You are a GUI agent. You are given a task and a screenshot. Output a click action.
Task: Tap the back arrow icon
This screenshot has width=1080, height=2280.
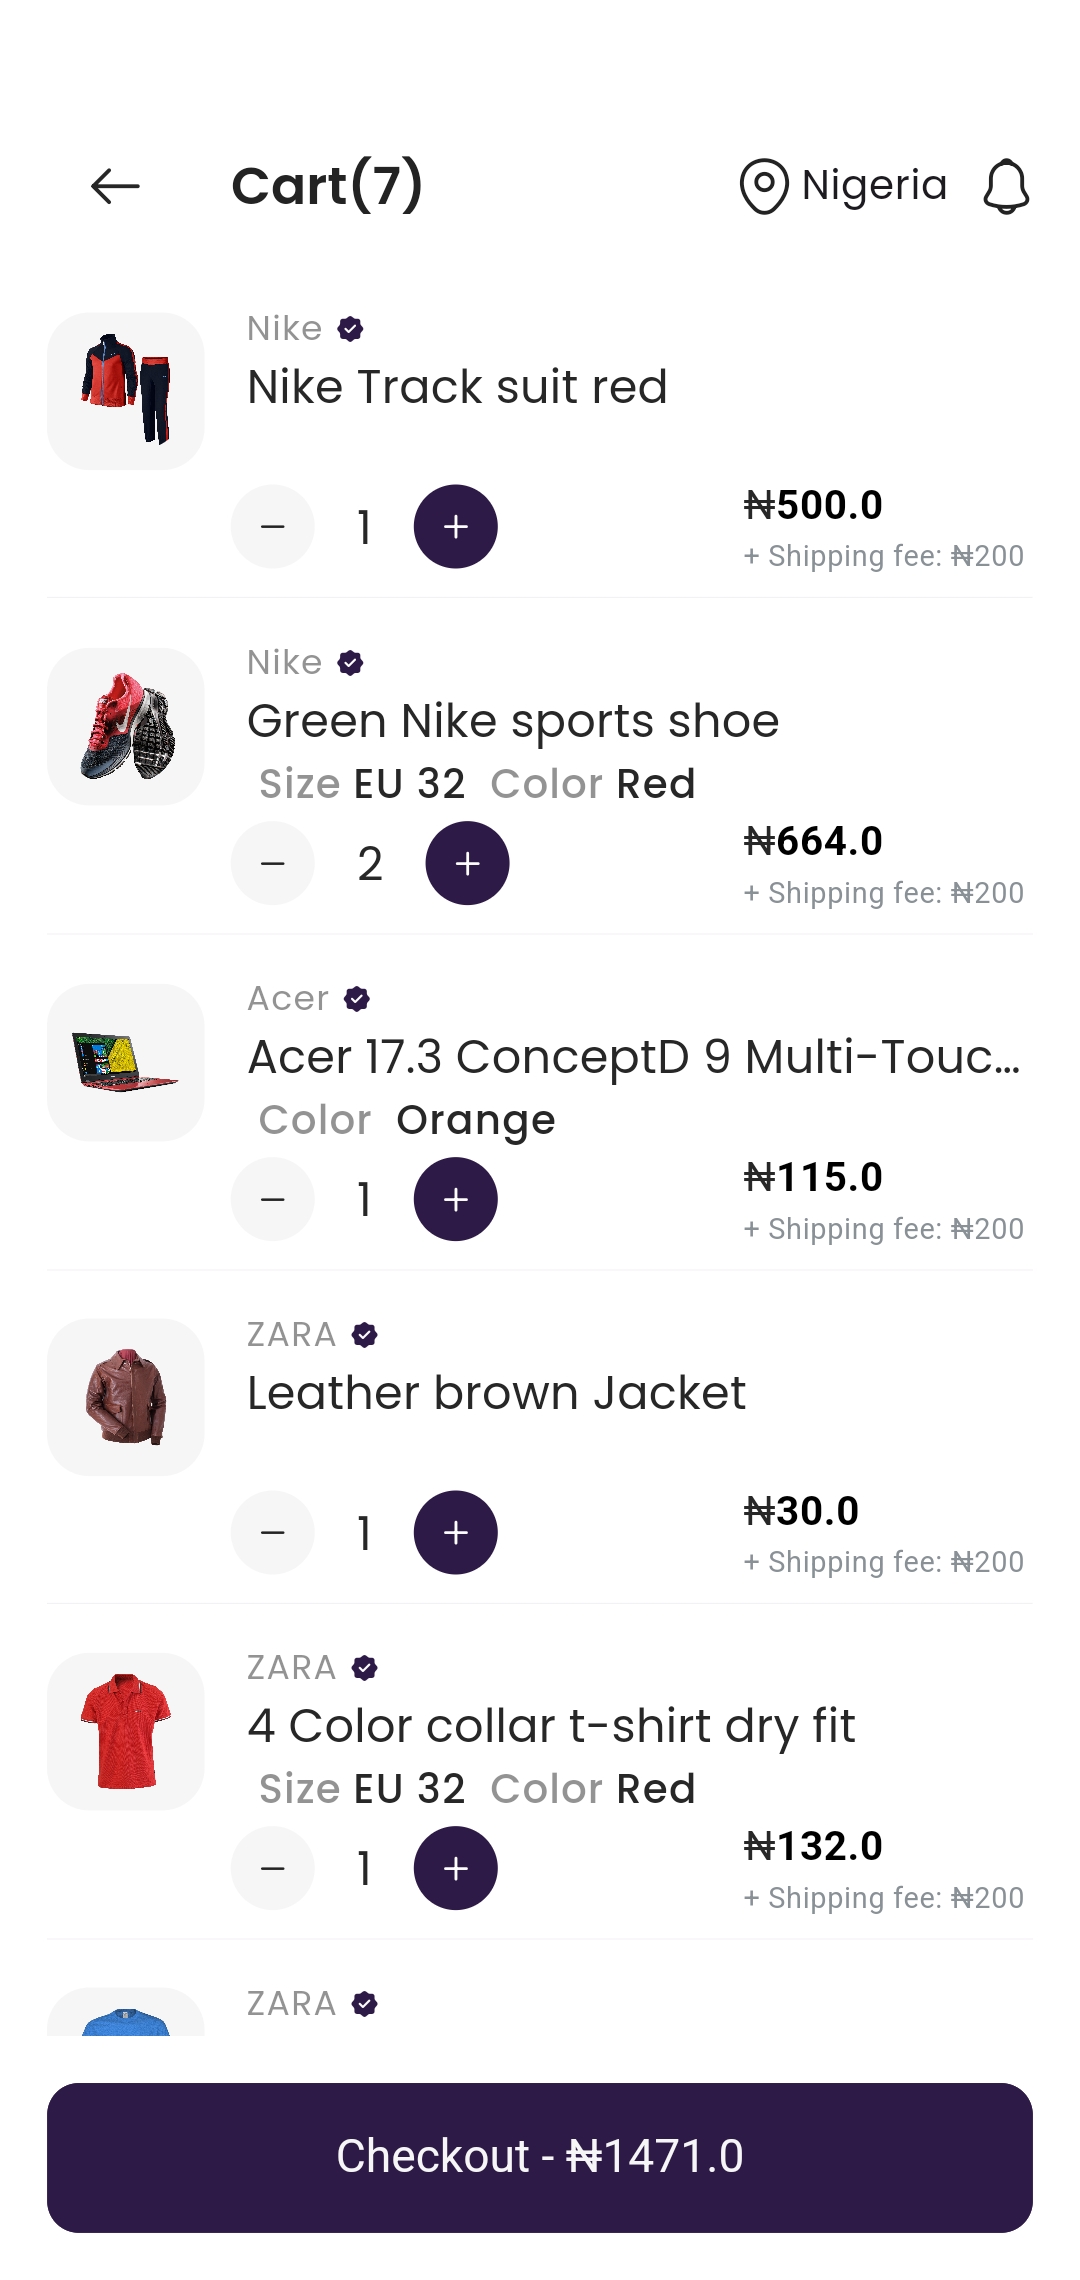coord(115,186)
